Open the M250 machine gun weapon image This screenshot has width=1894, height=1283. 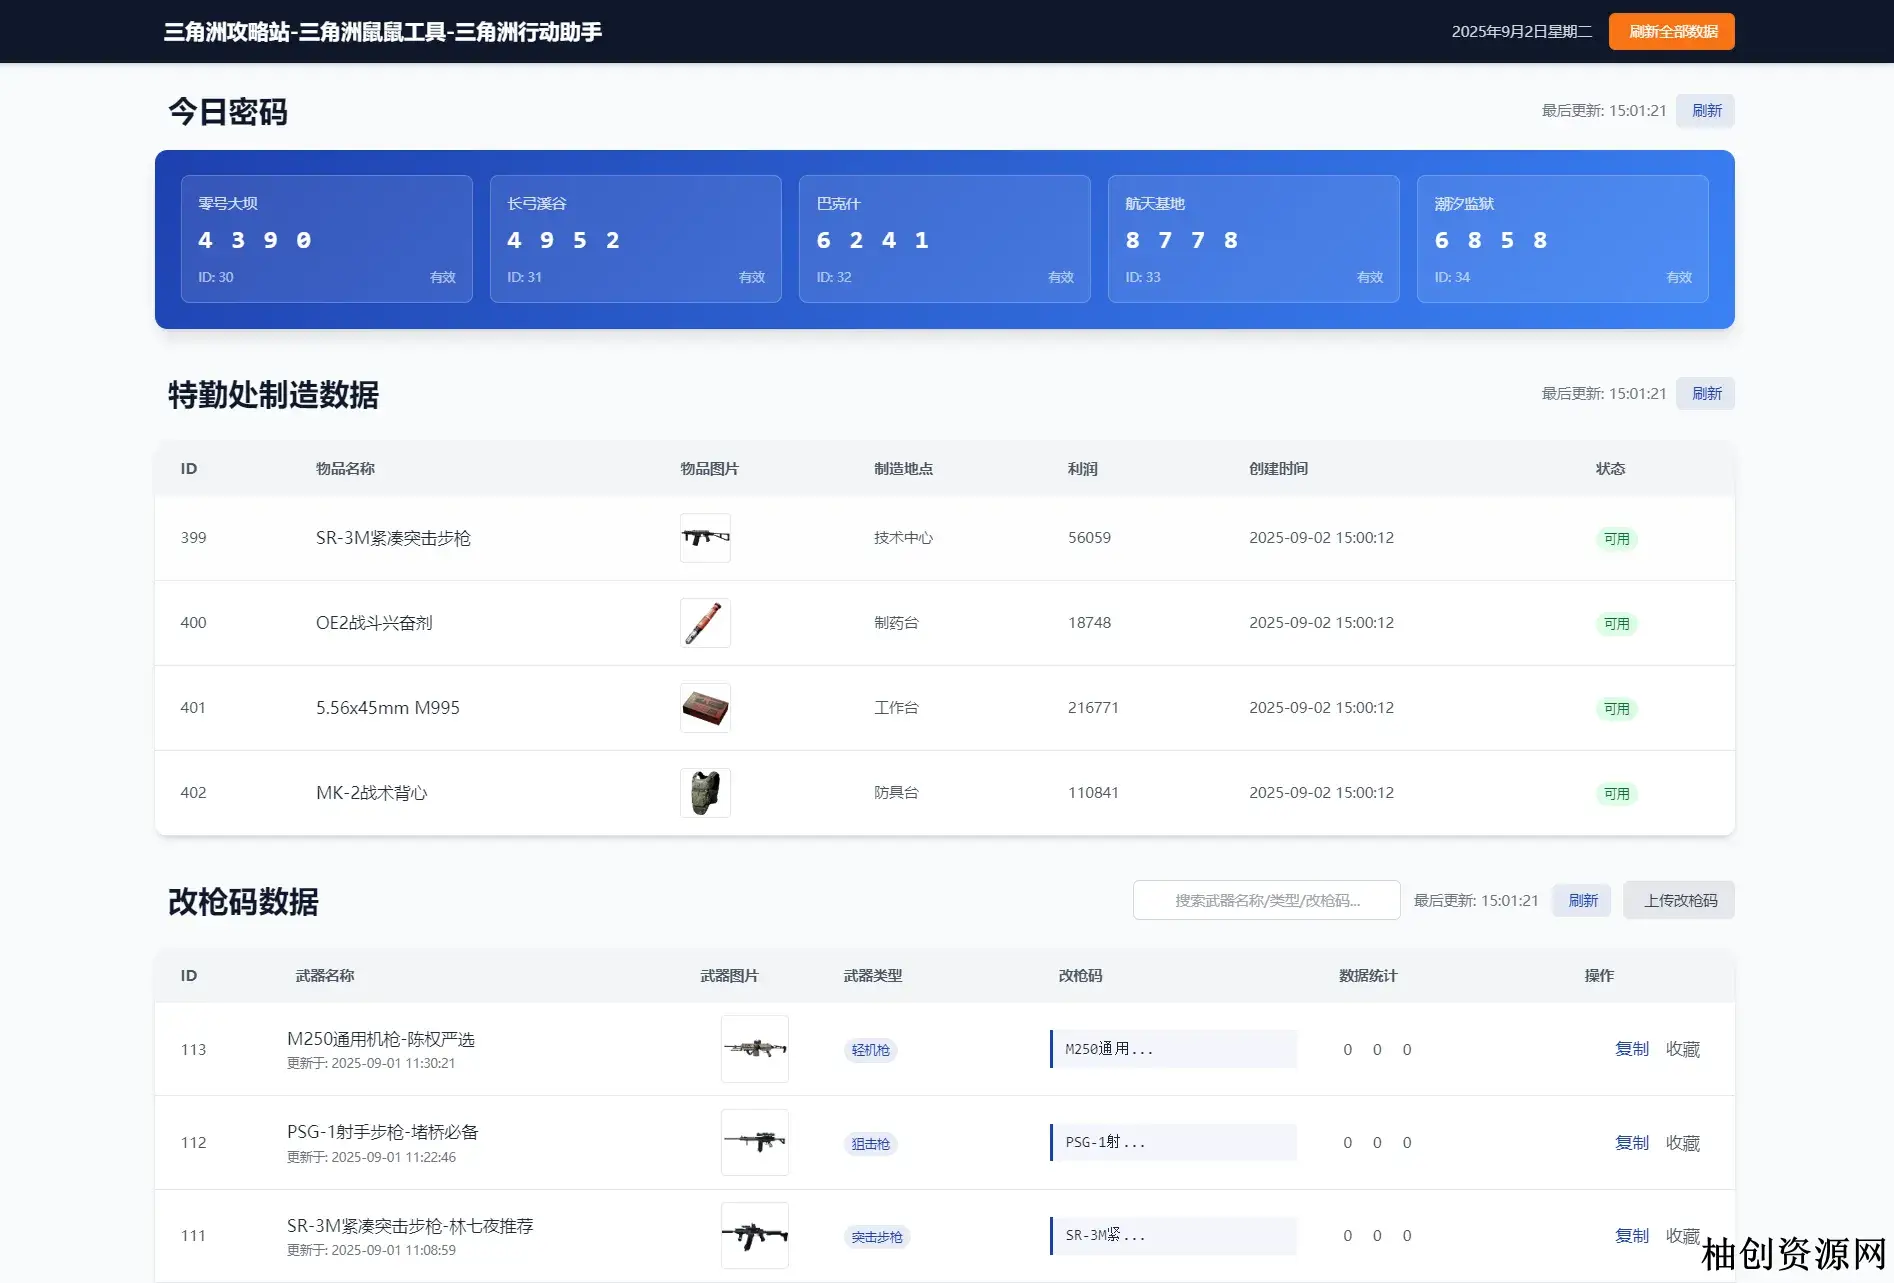(x=754, y=1049)
